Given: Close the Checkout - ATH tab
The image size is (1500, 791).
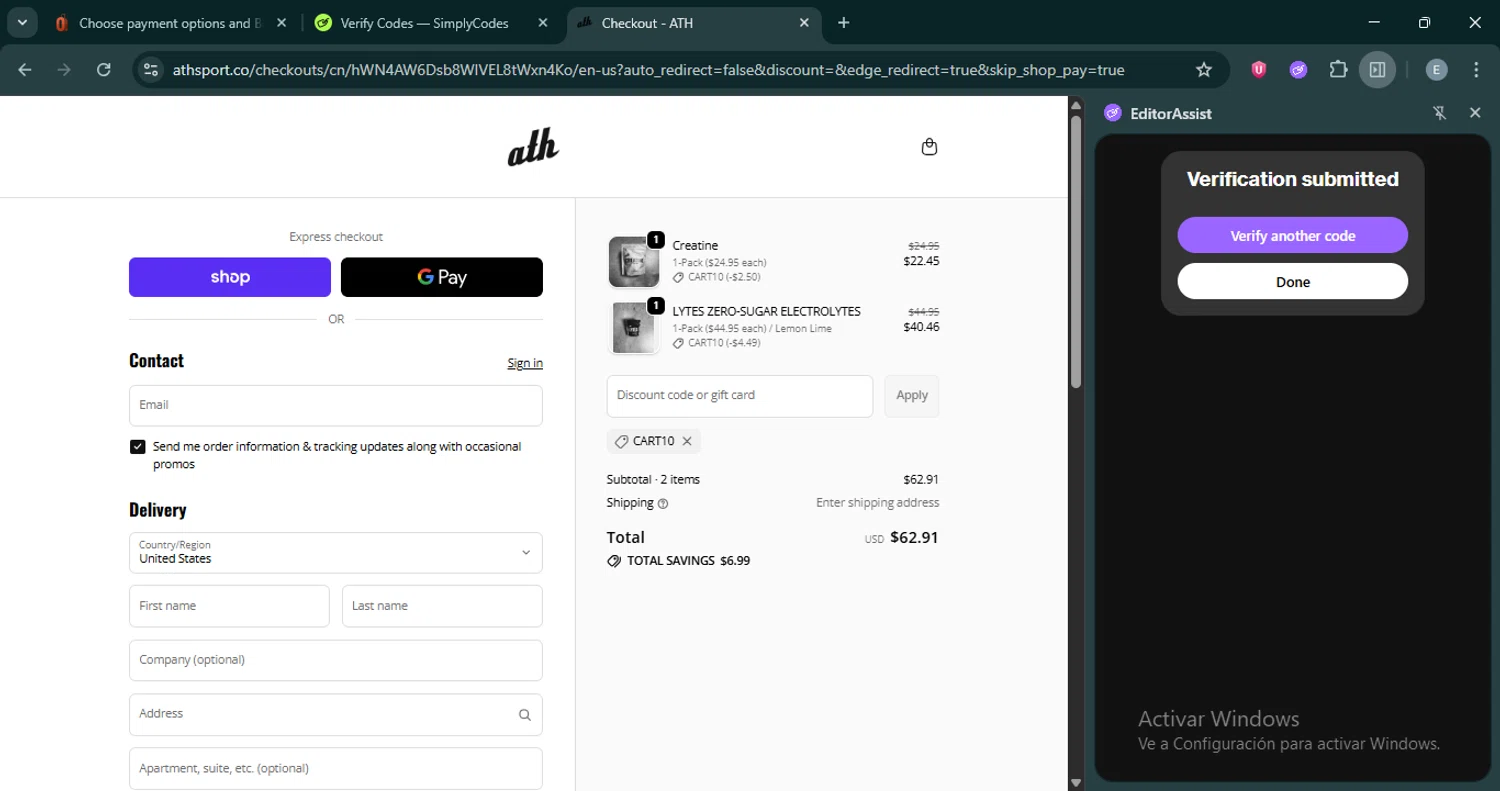Looking at the screenshot, I should (x=806, y=23).
